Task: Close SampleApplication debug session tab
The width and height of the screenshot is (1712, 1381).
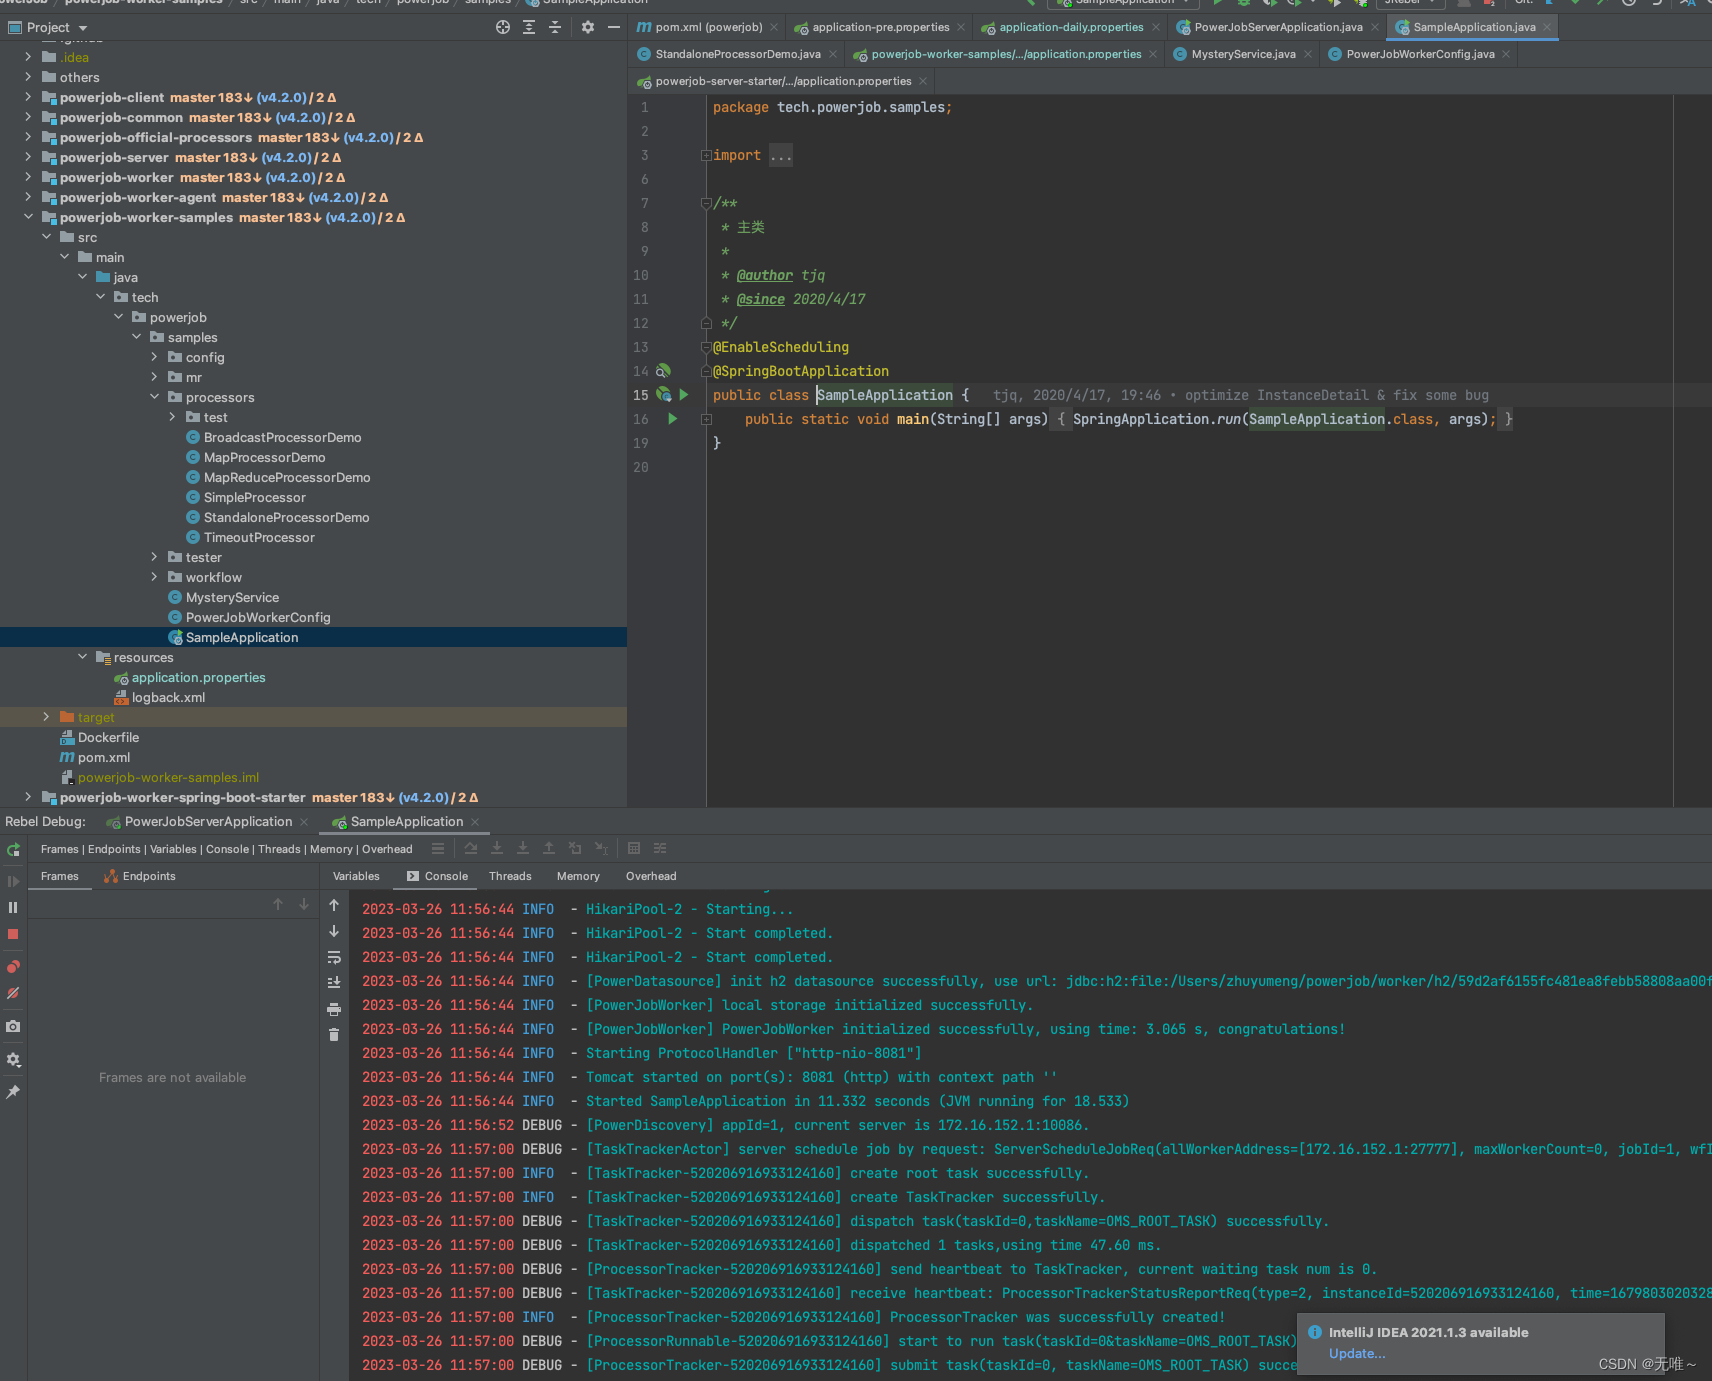Action: click(475, 822)
